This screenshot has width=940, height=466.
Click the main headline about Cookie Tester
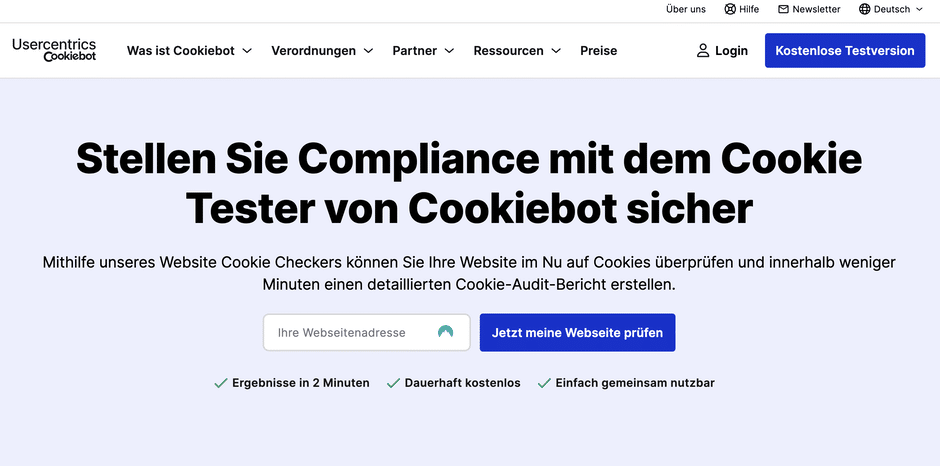(469, 183)
